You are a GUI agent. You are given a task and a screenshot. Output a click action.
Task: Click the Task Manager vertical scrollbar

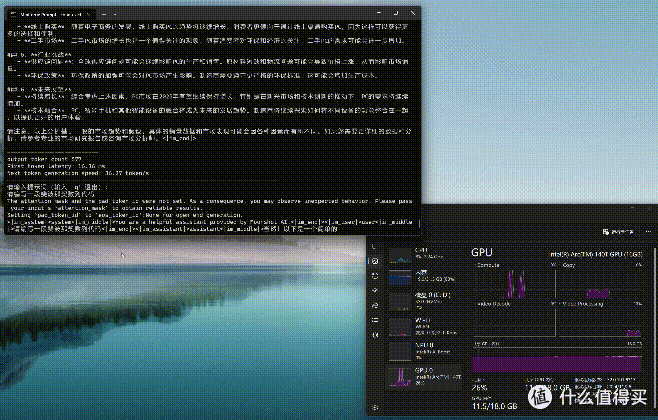tap(654, 327)
